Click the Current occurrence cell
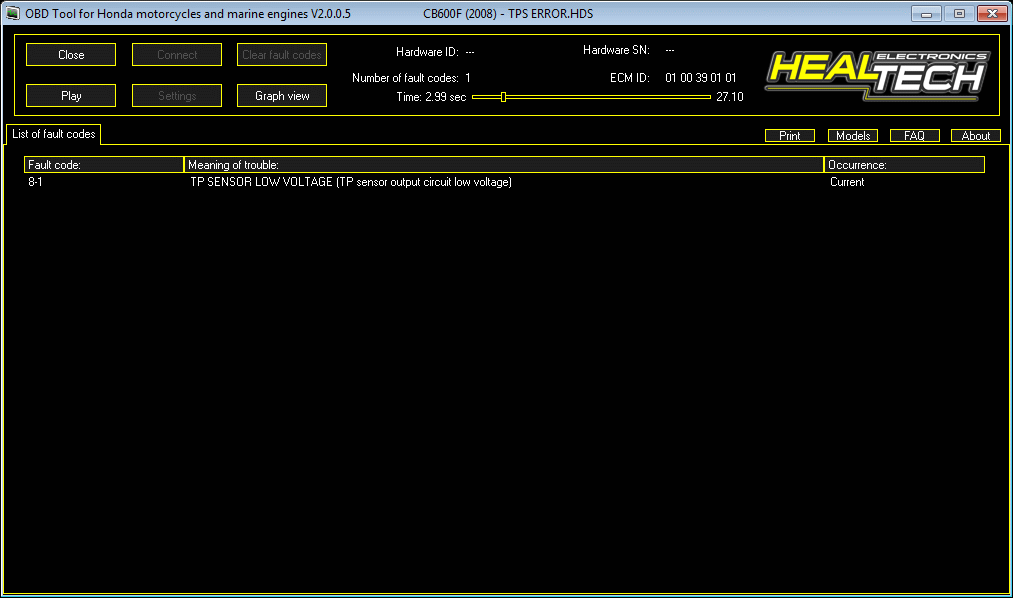 [847, 182]
